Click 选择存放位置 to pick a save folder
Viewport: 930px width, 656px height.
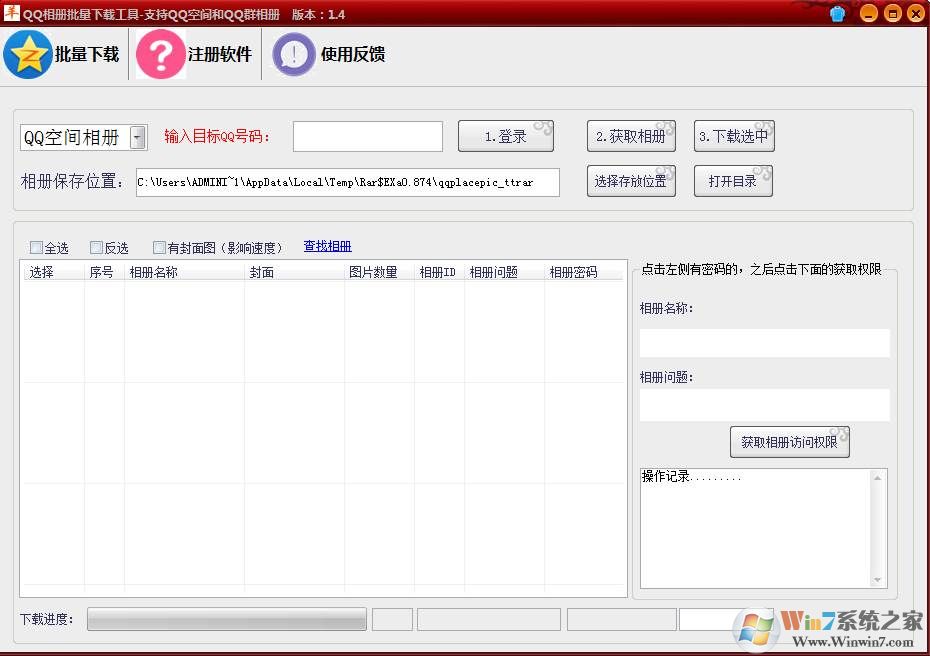pos(630,181)
